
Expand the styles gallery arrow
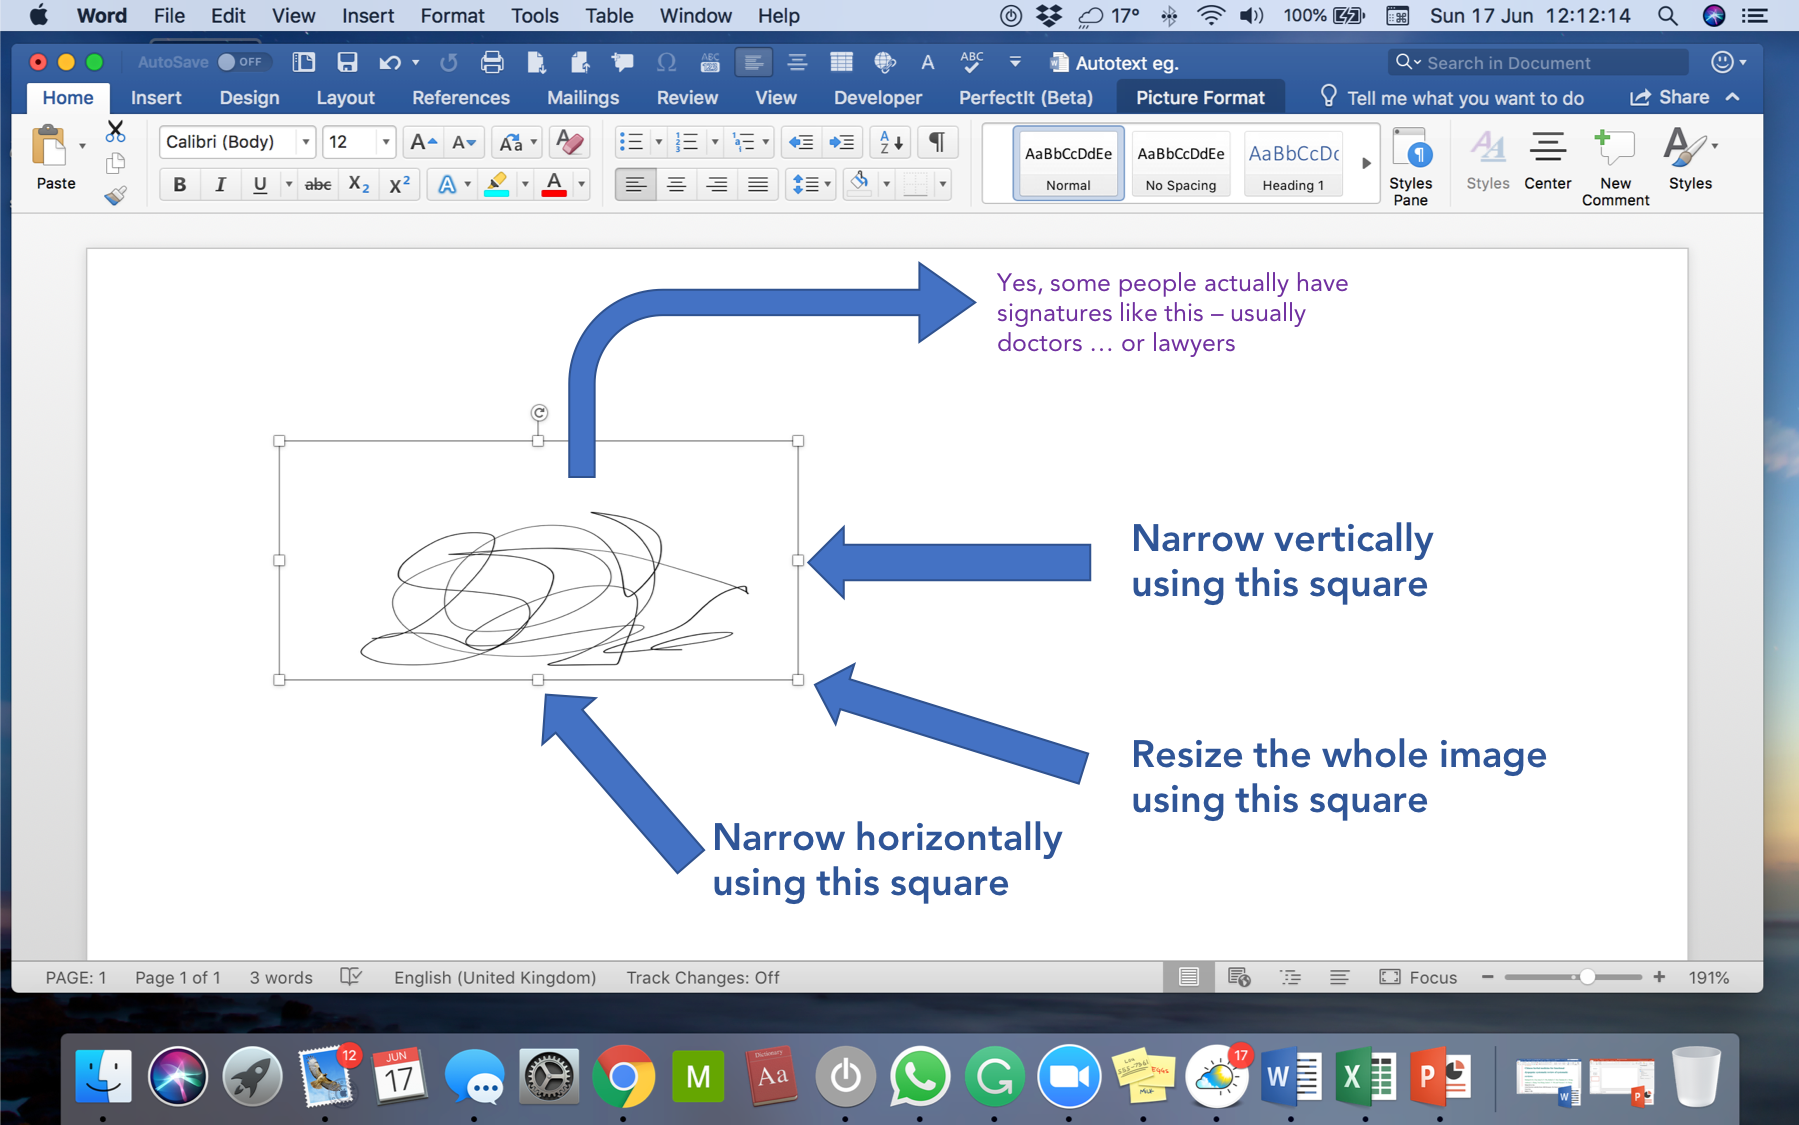coord(1366,163)
